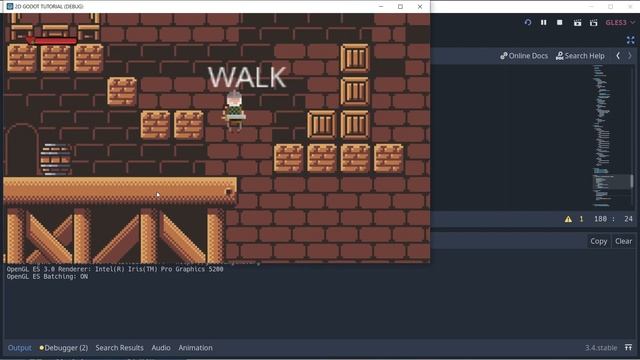This screenshot has width=640, height=360.
Task: Click the Play Custom Scene icon
Action: [593, 23]
